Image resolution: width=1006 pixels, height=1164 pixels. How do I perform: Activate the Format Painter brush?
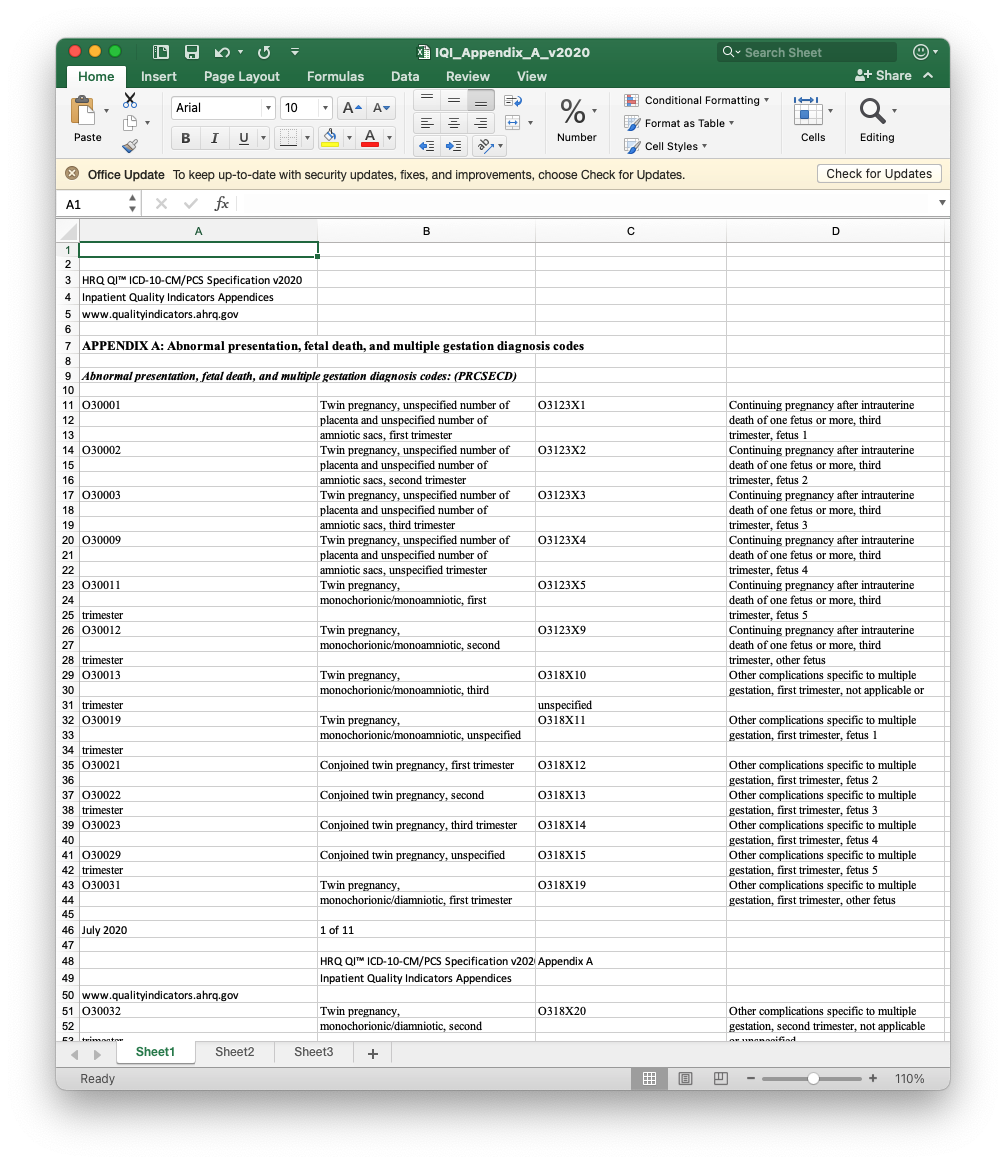[130, 146]
